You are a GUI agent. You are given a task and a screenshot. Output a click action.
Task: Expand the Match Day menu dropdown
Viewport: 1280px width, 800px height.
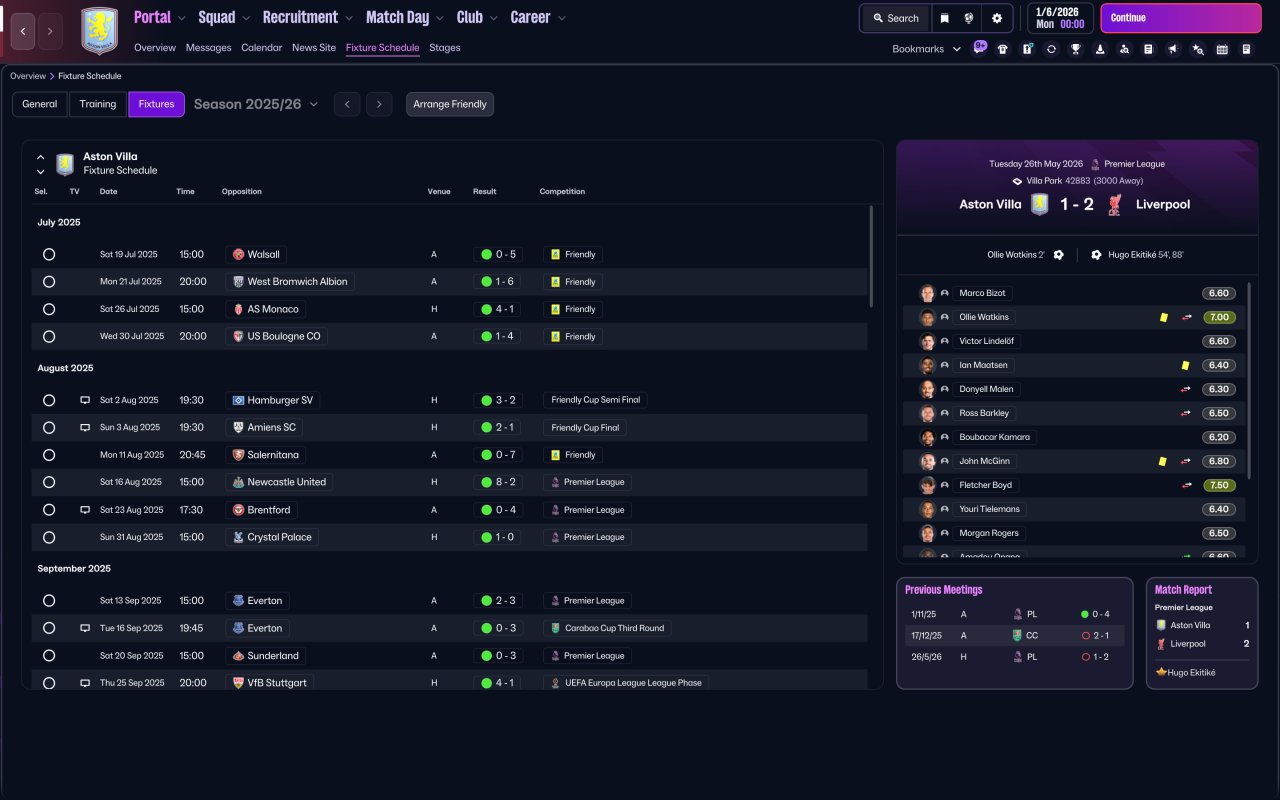click(440, 18)
